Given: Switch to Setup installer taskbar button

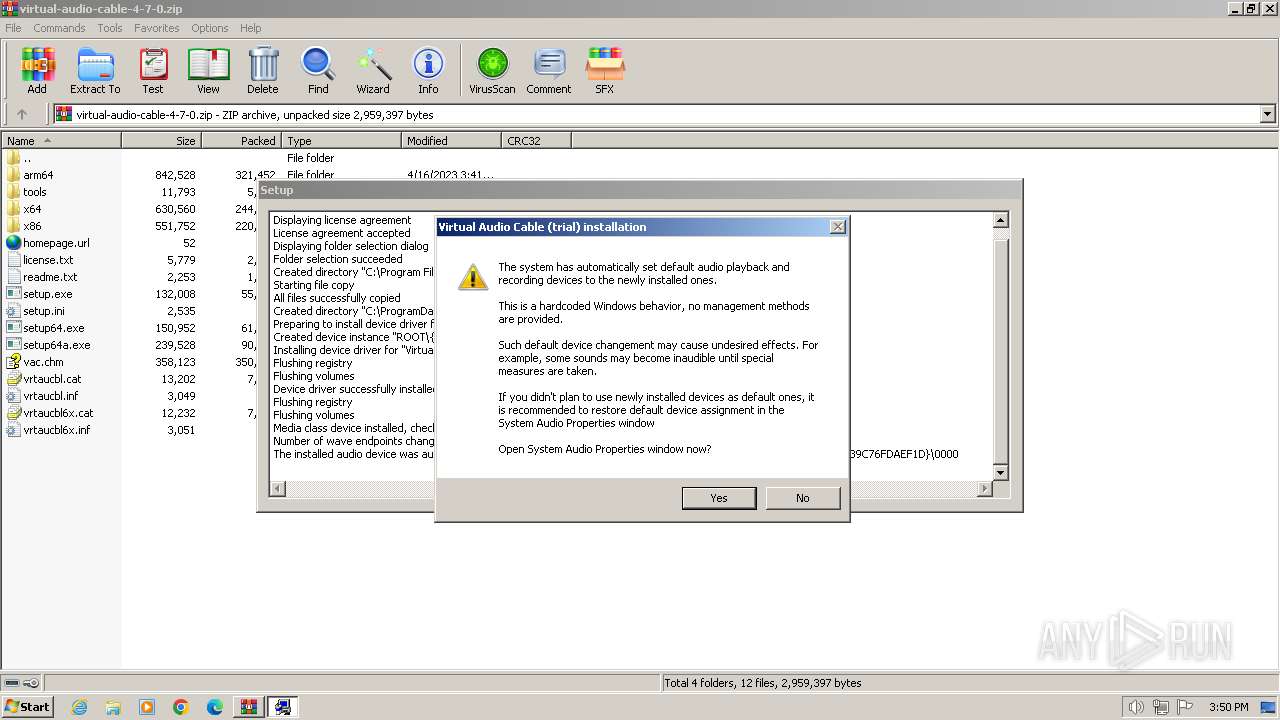Looking at the screenshot, I should pyautogui.click(x=283, y=707).
